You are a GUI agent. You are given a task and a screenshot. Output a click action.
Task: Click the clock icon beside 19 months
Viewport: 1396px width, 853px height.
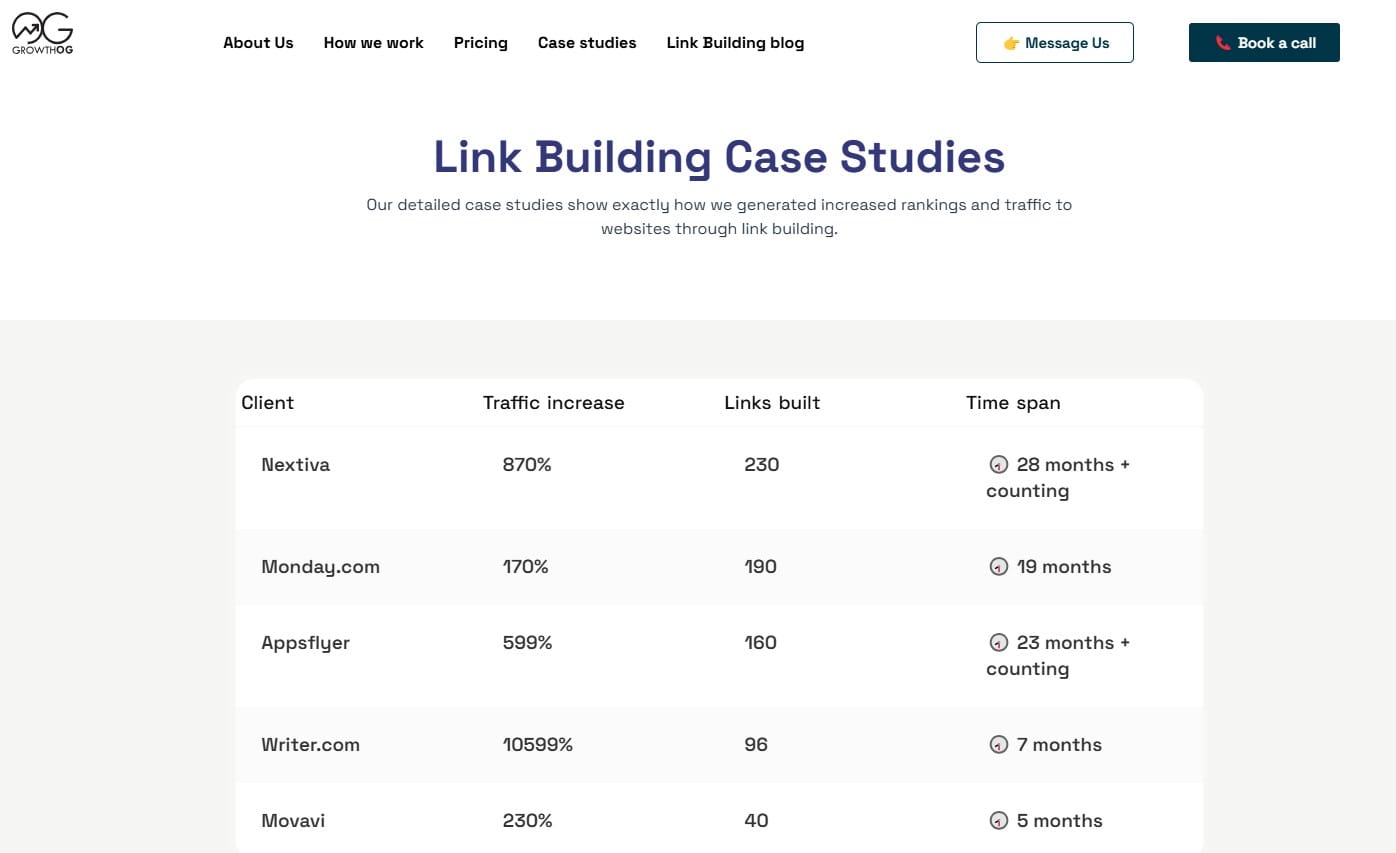998,567
